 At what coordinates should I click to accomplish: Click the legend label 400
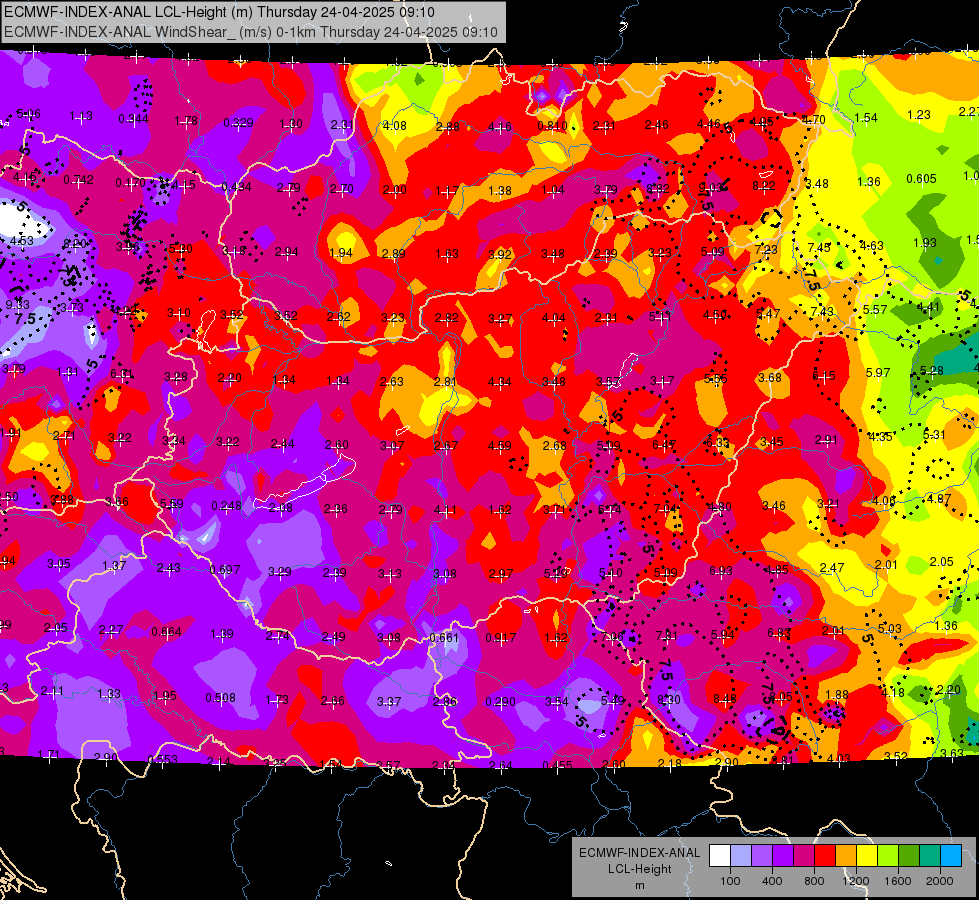tap(772, 881)
